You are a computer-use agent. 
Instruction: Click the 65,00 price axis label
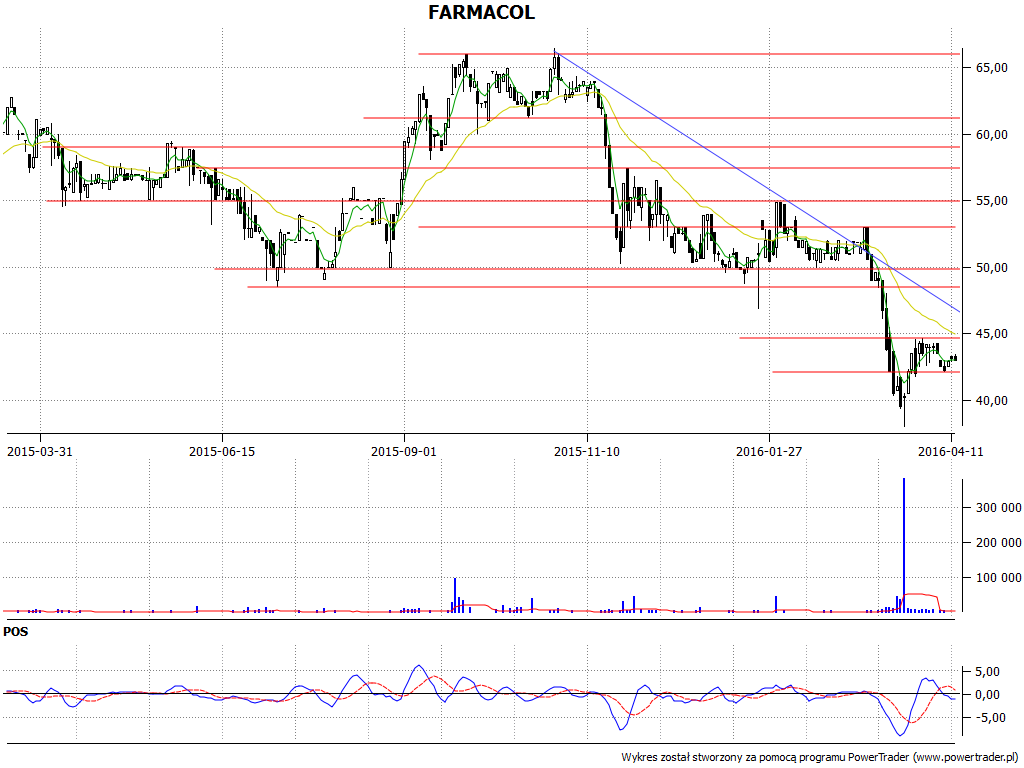point(992,68)
